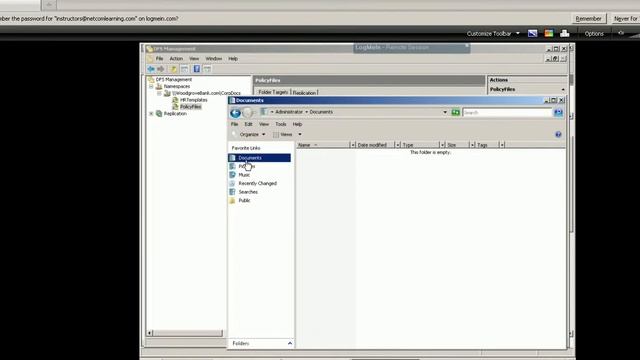Click the Back button in Documents window
The height and width of the screenshot is (360, 640).
click(x=235, y=113)
